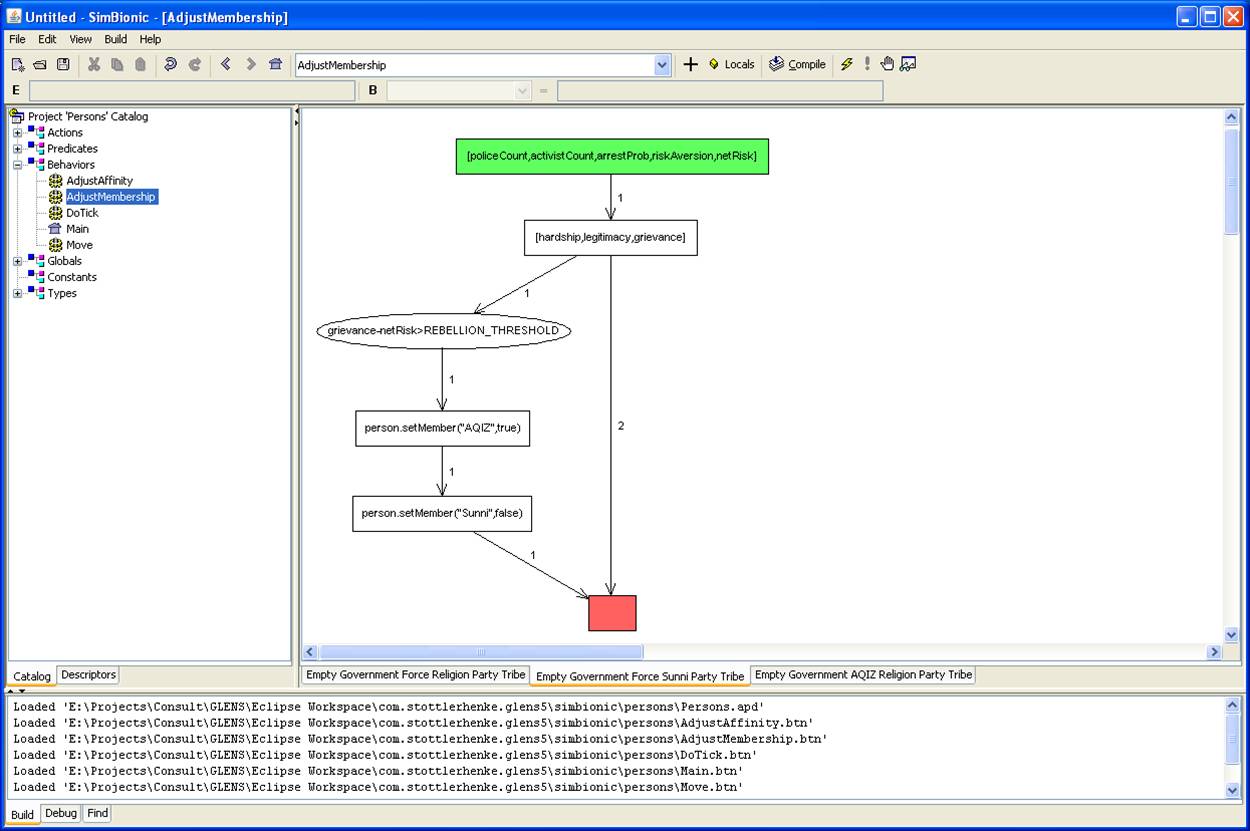This screenshot has width=1250, height=831.
Task: Select Empty Government Force Religion Party Tribe tab
Action: [x=416, y=675]
